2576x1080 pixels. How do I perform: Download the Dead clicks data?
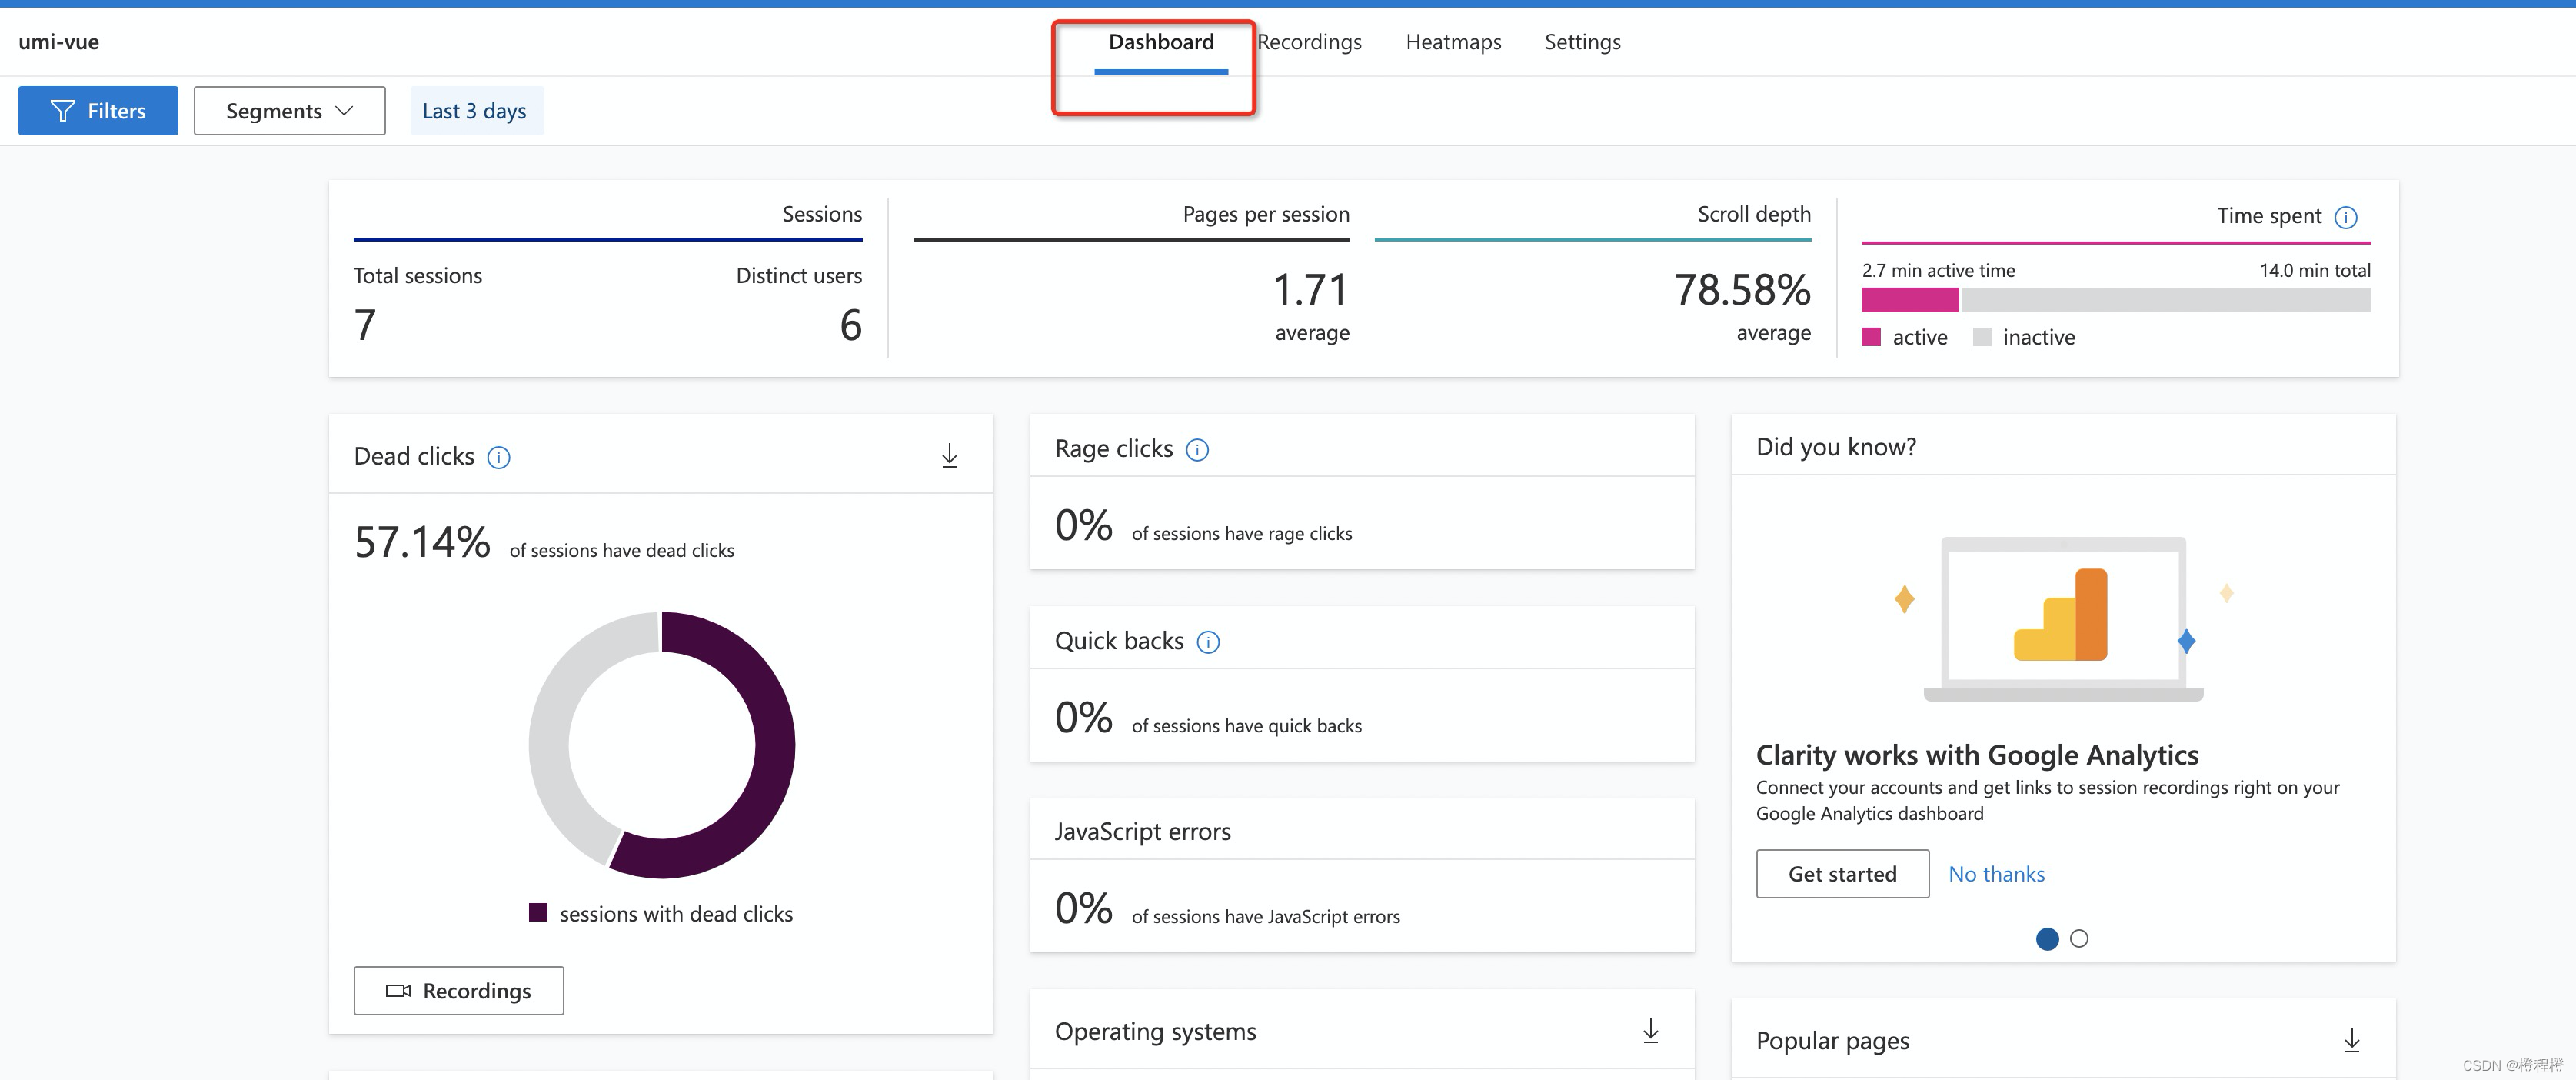click(x=949, y=456)
